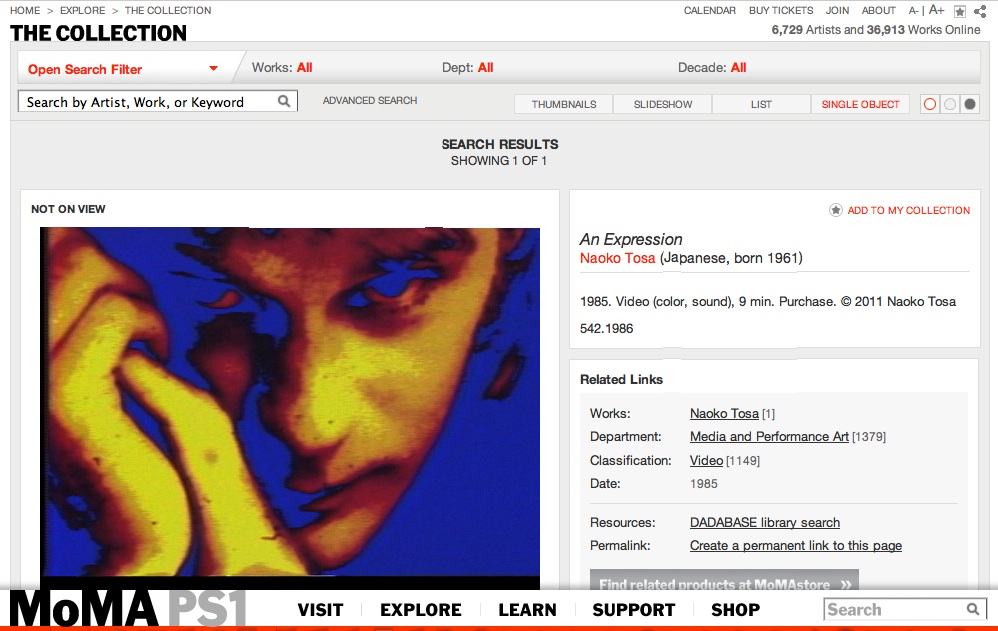Click the star favorites icon in top bar
The image size is (998, 631).
[x=960, y=11]
